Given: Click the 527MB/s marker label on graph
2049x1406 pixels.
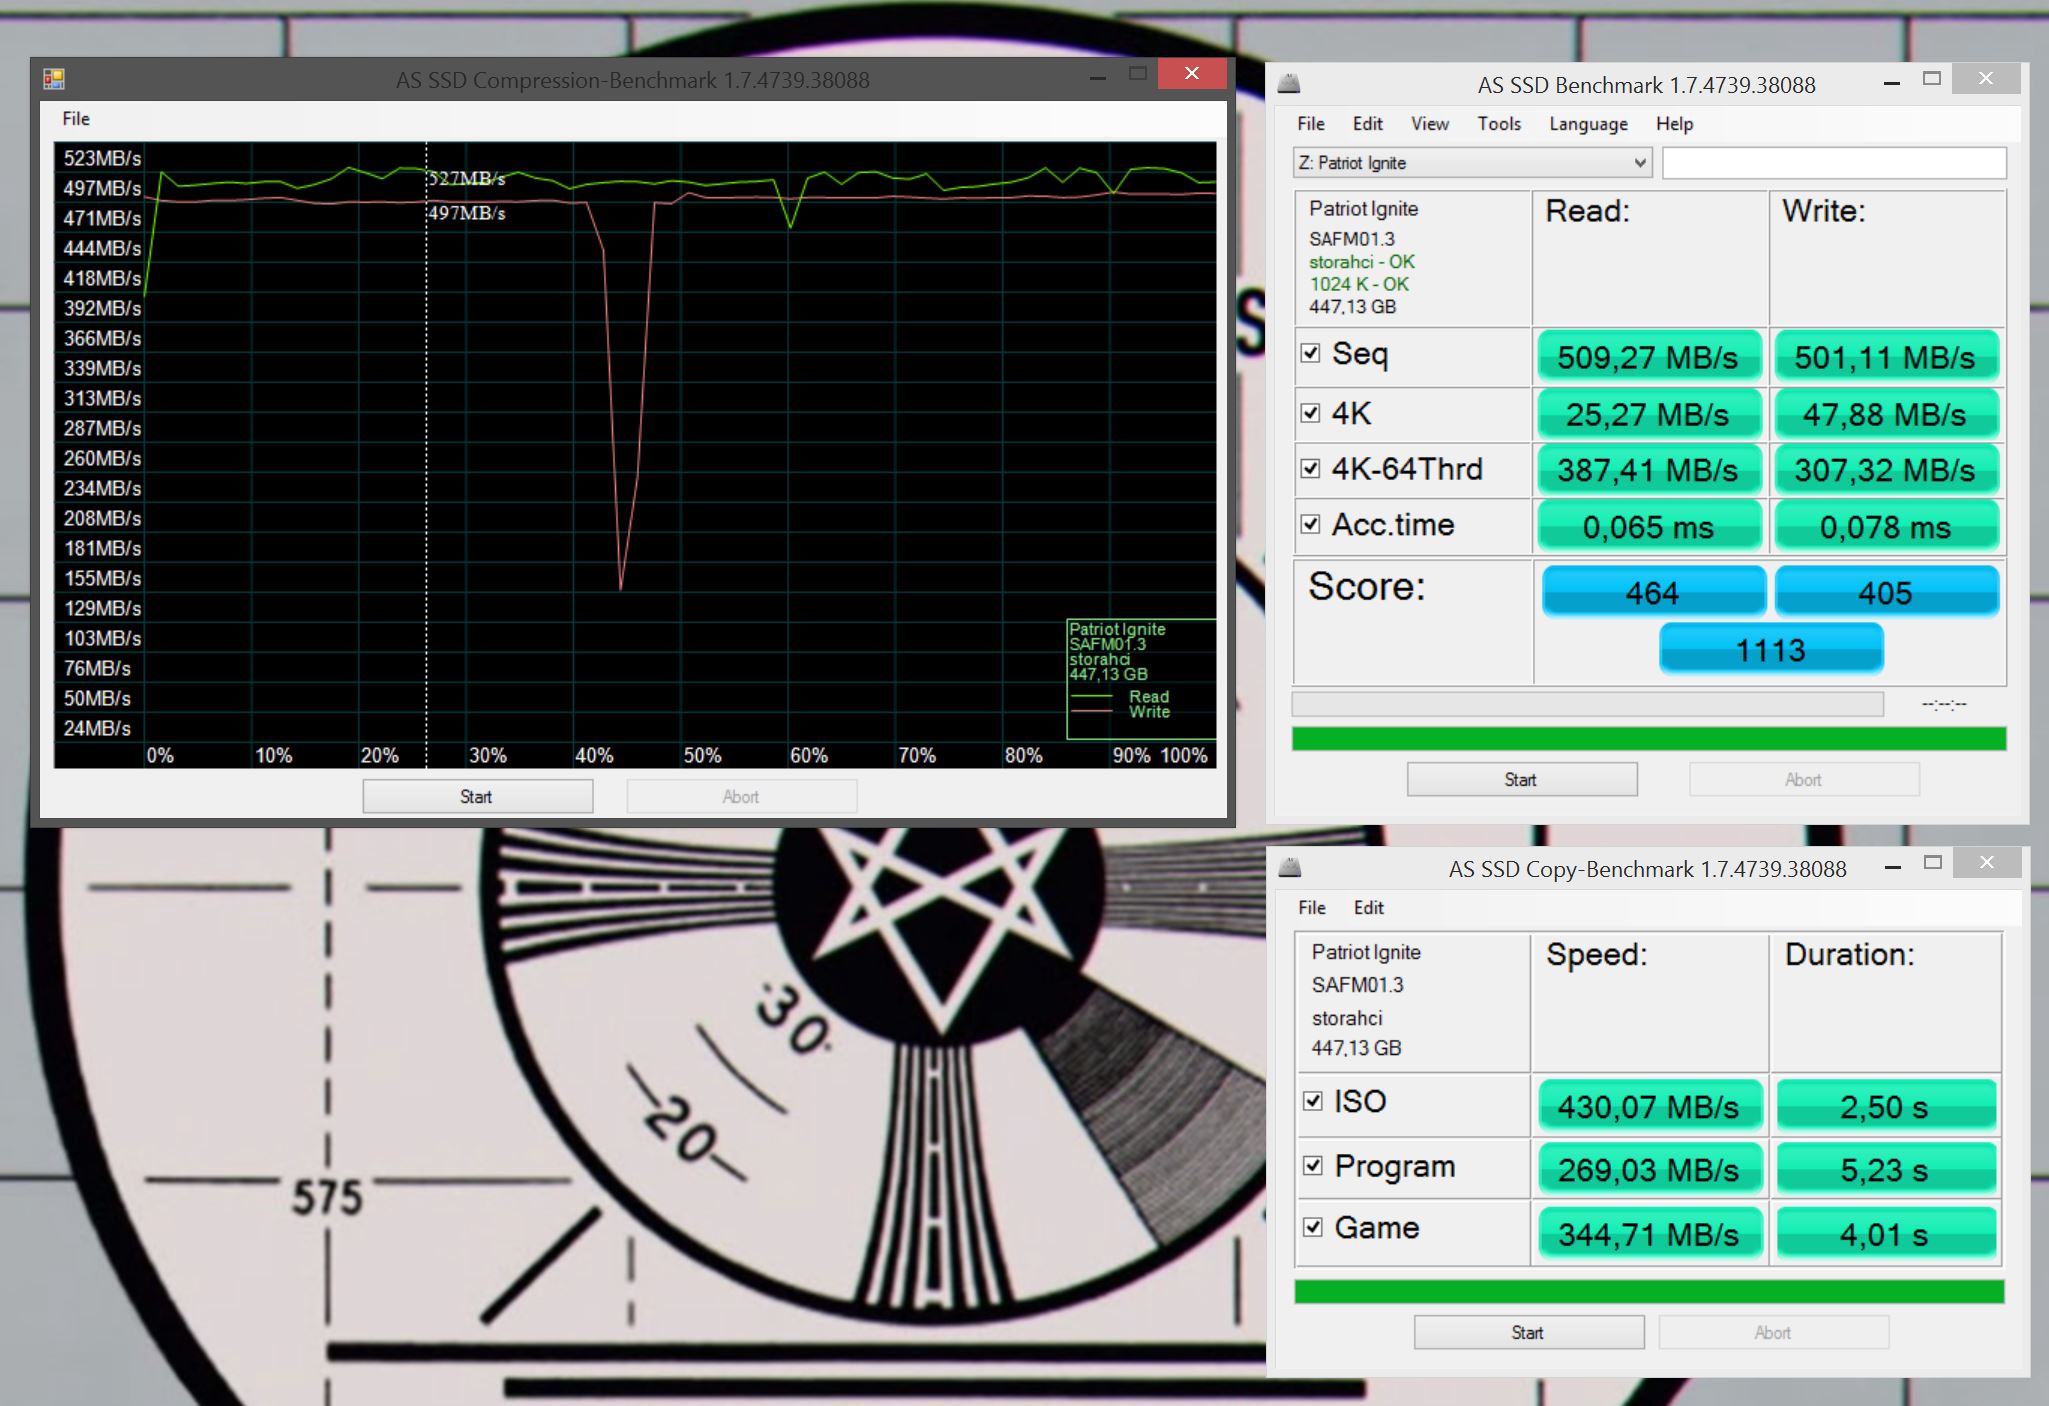Looking at the screenshot, I should [467, 179].
